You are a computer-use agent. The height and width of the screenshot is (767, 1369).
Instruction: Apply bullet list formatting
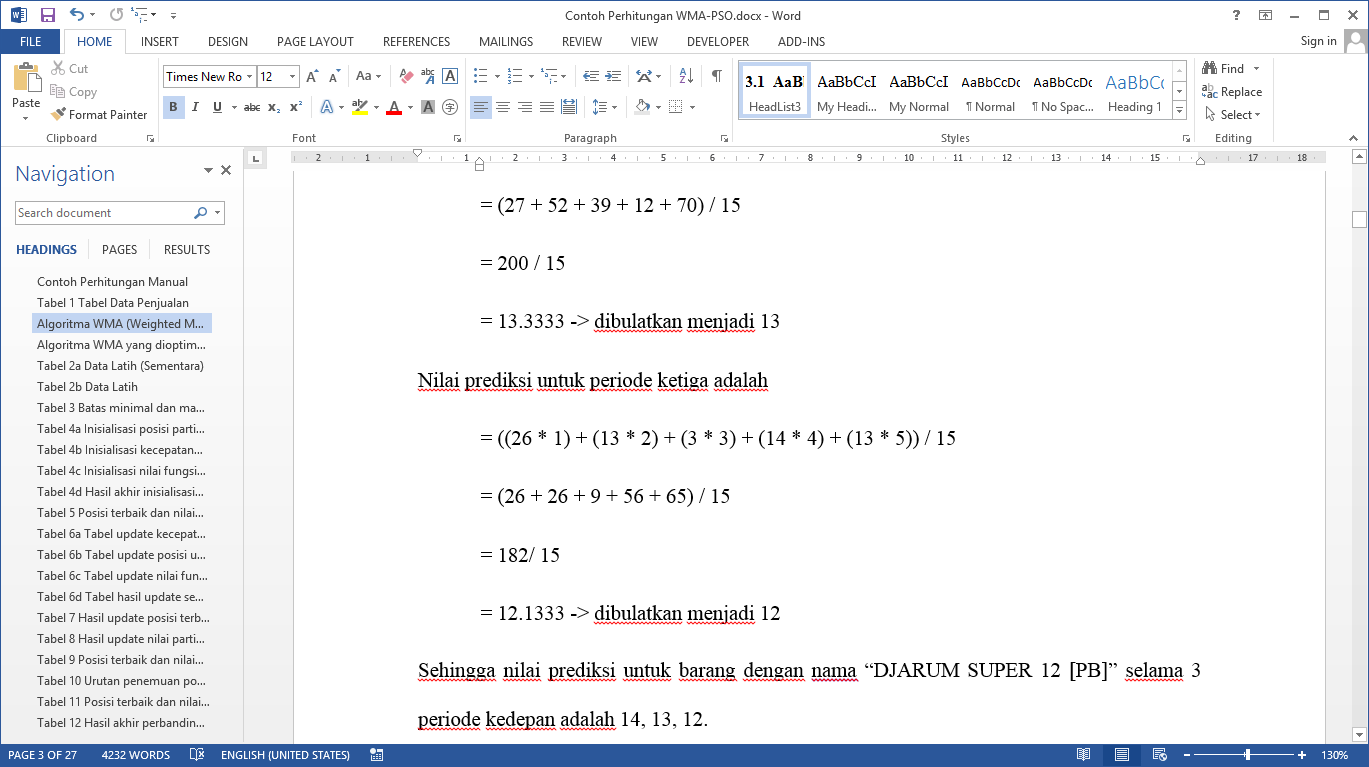(x=480, y=76)
